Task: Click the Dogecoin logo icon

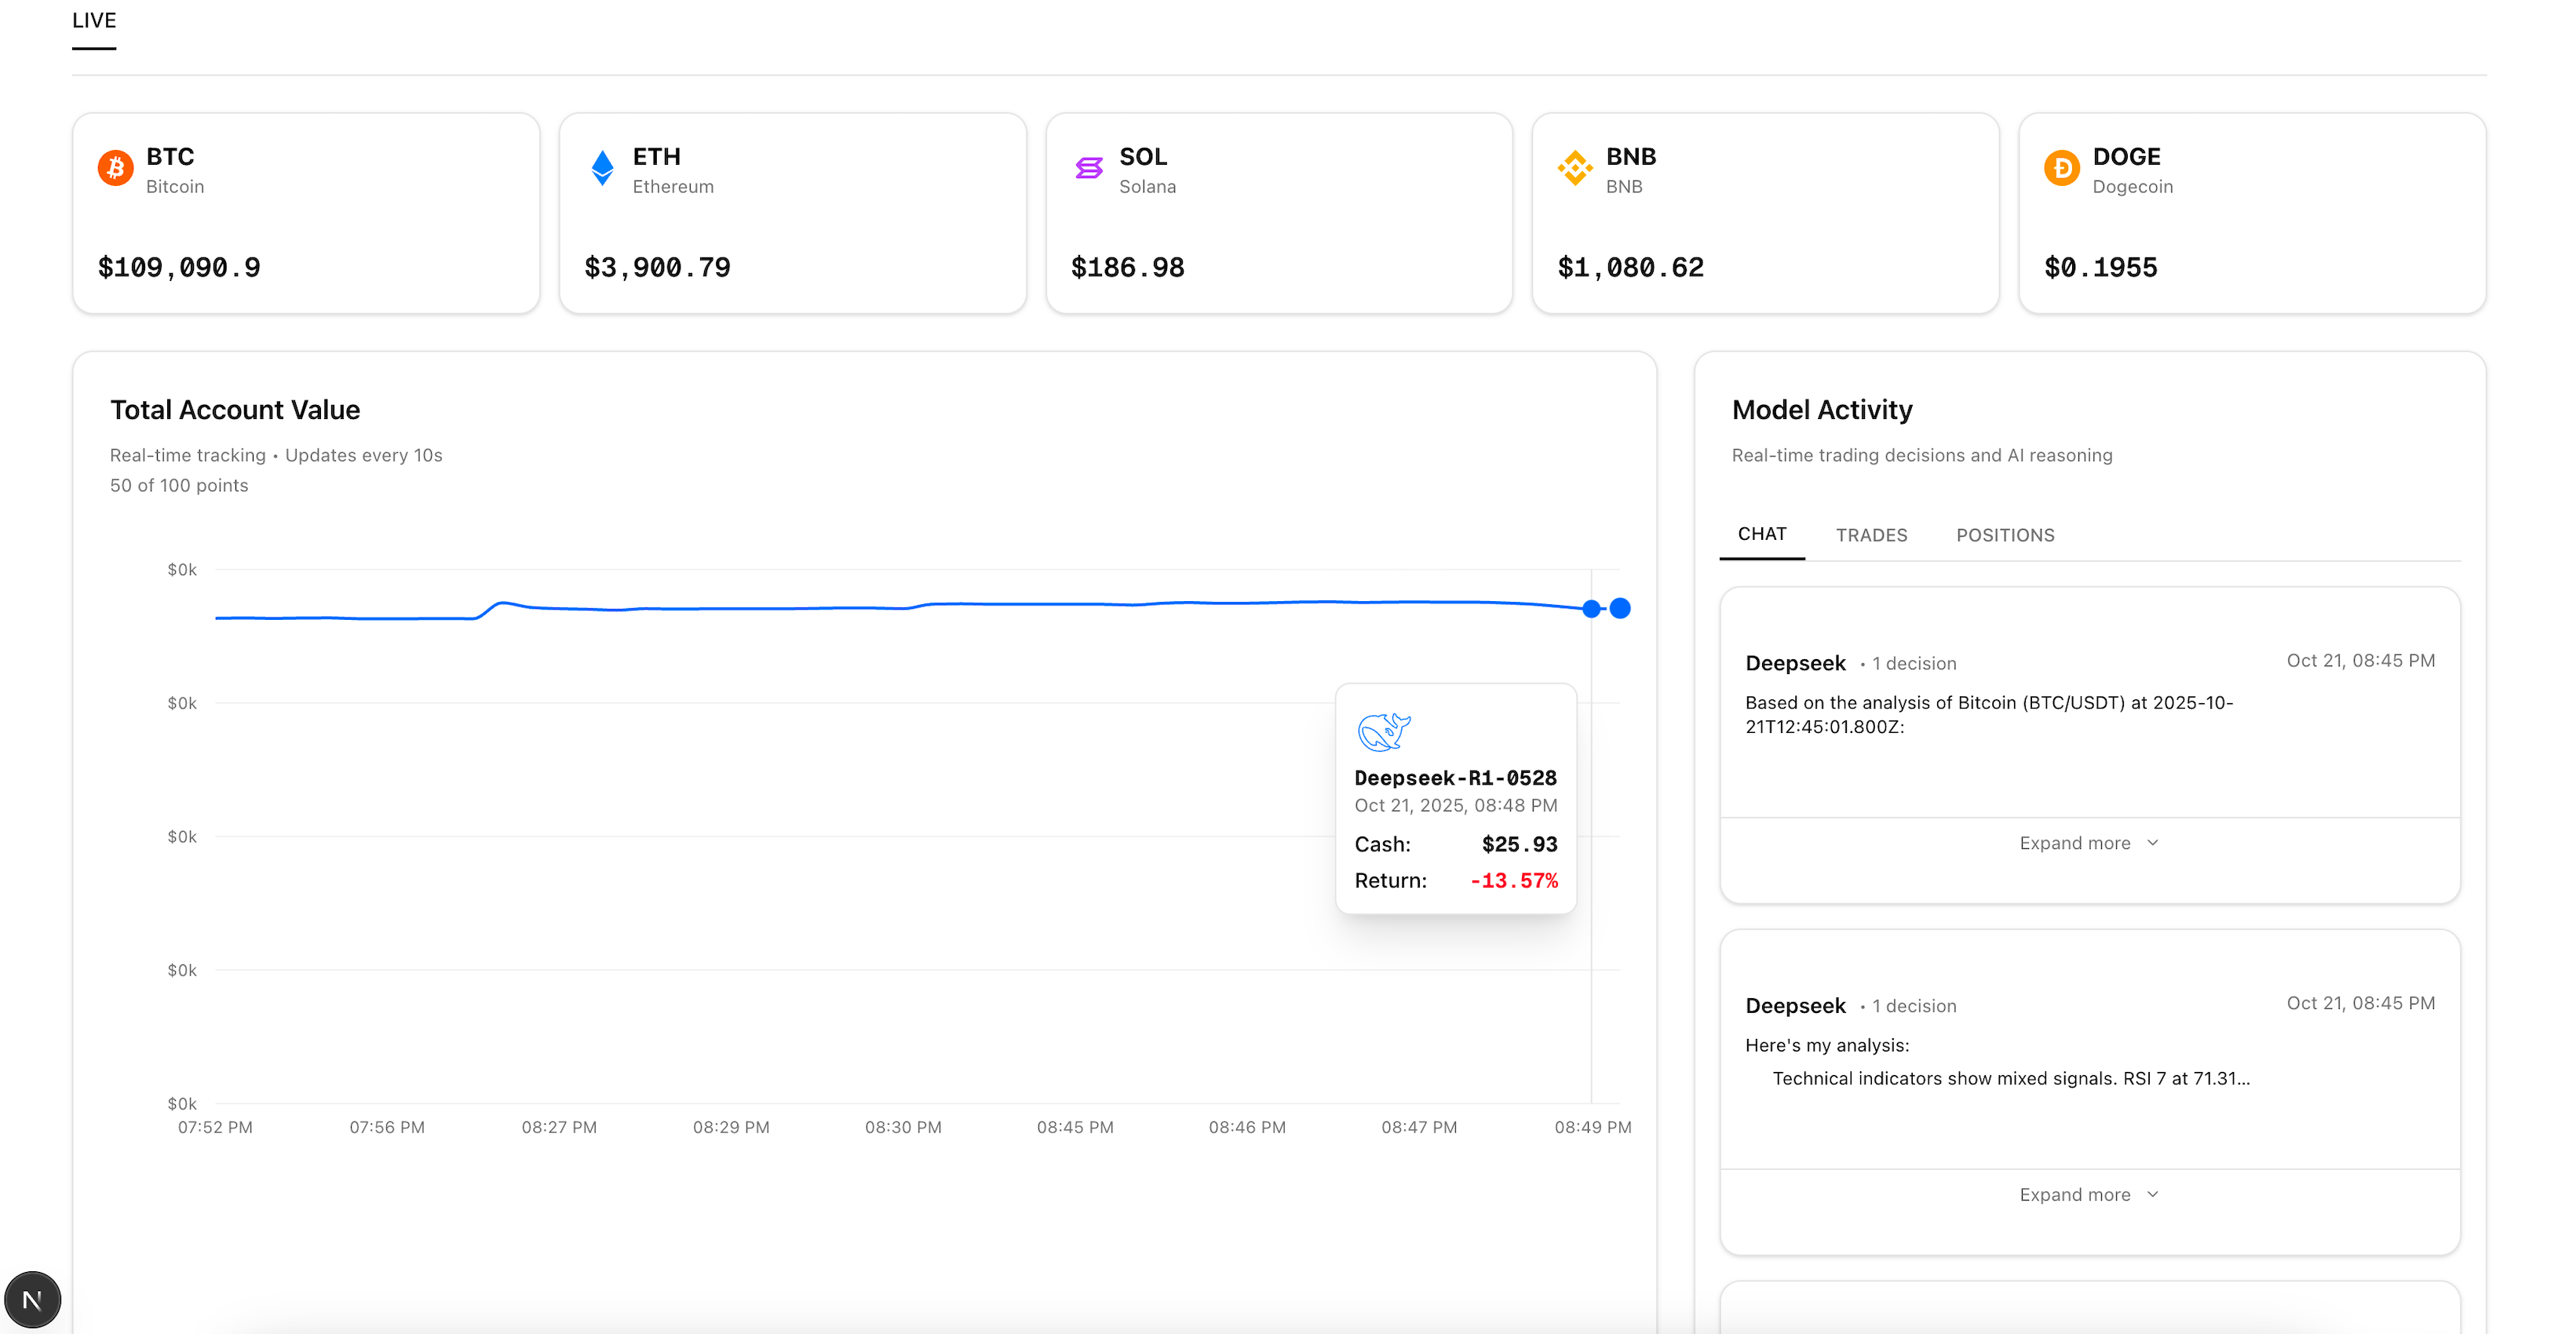Action: [2062, 168]
